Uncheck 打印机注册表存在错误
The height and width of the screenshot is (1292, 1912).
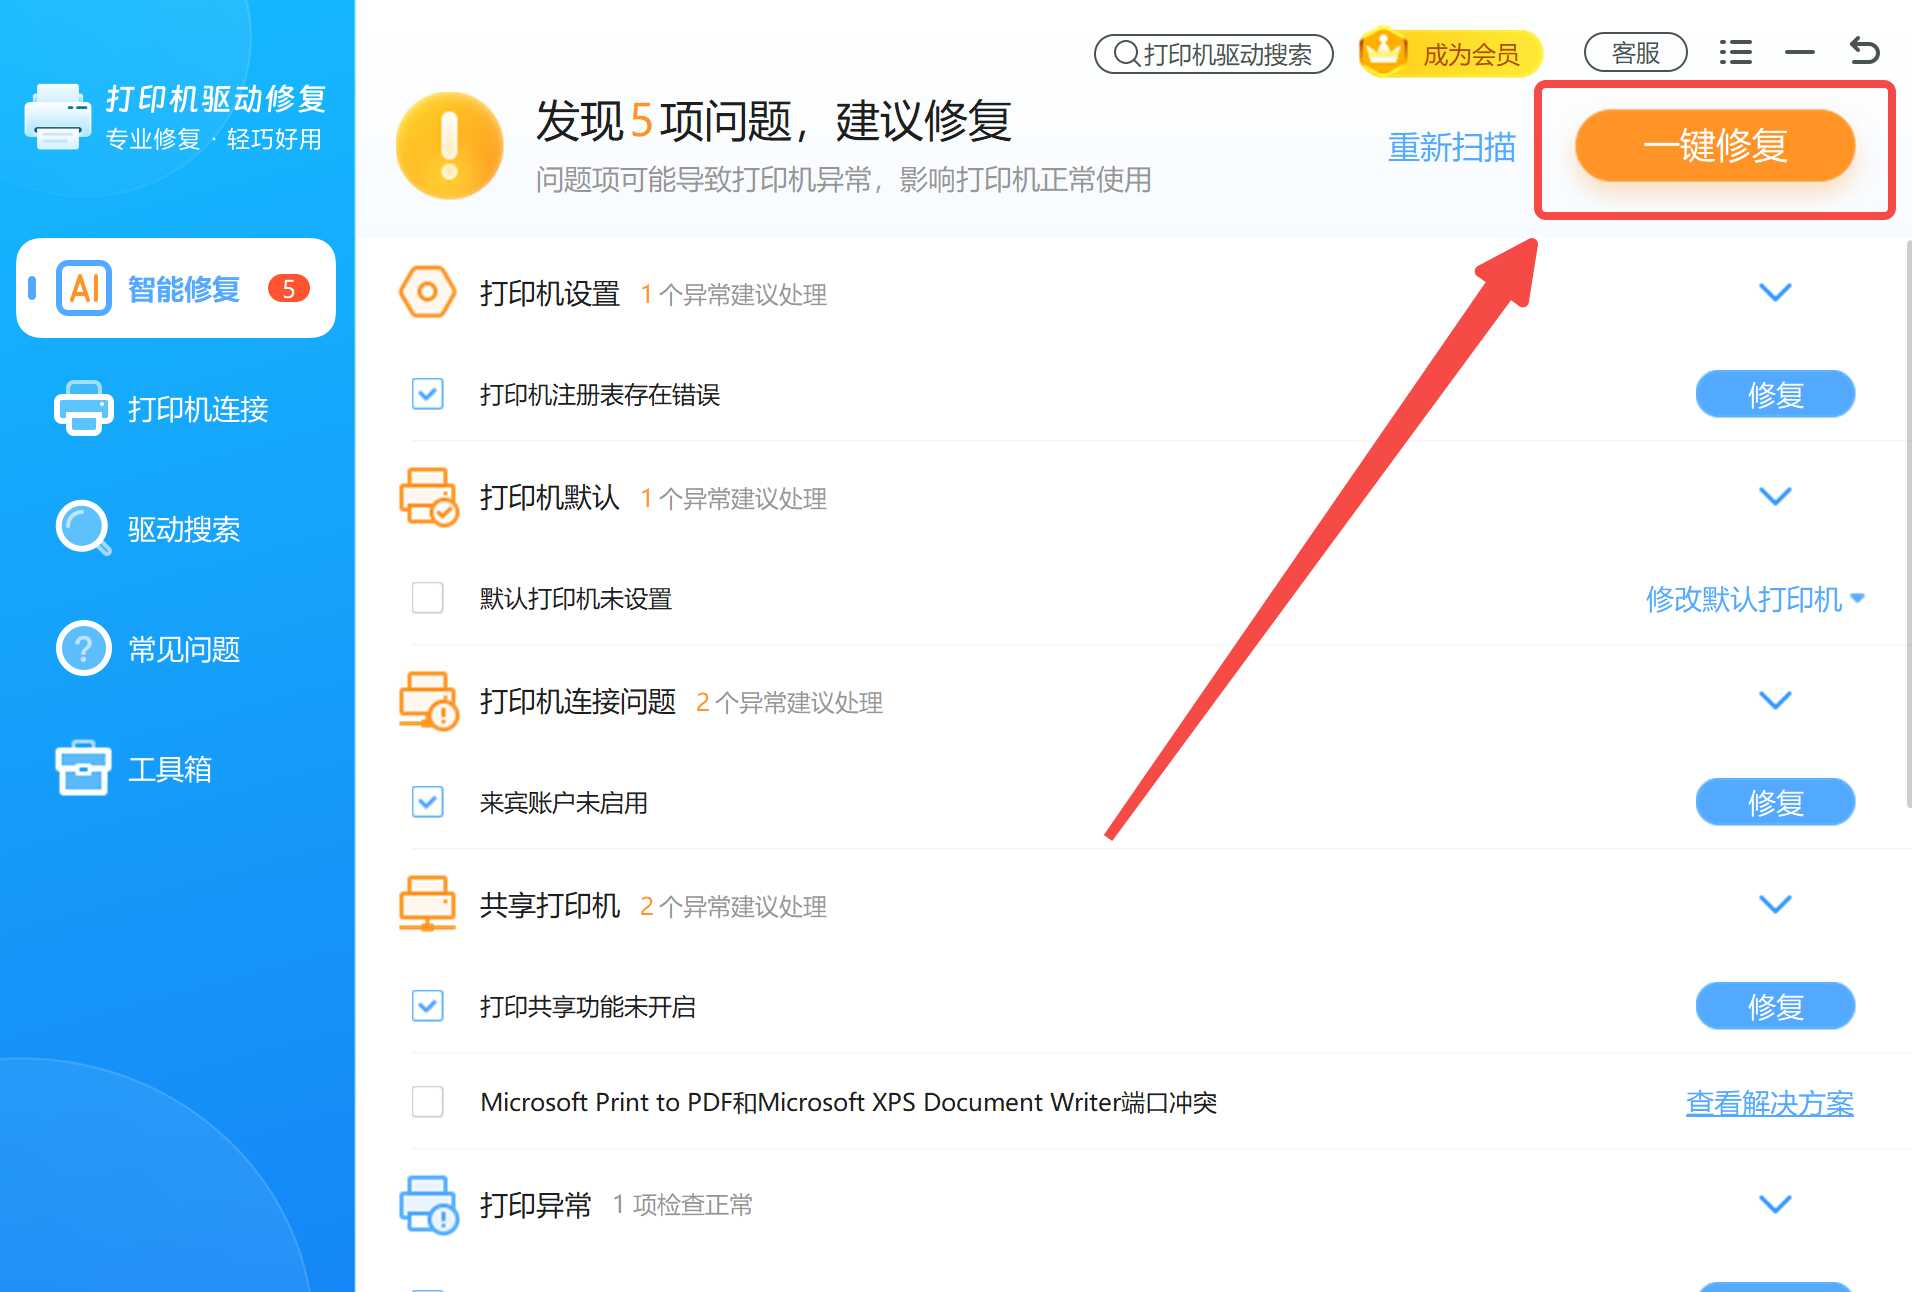427,394
